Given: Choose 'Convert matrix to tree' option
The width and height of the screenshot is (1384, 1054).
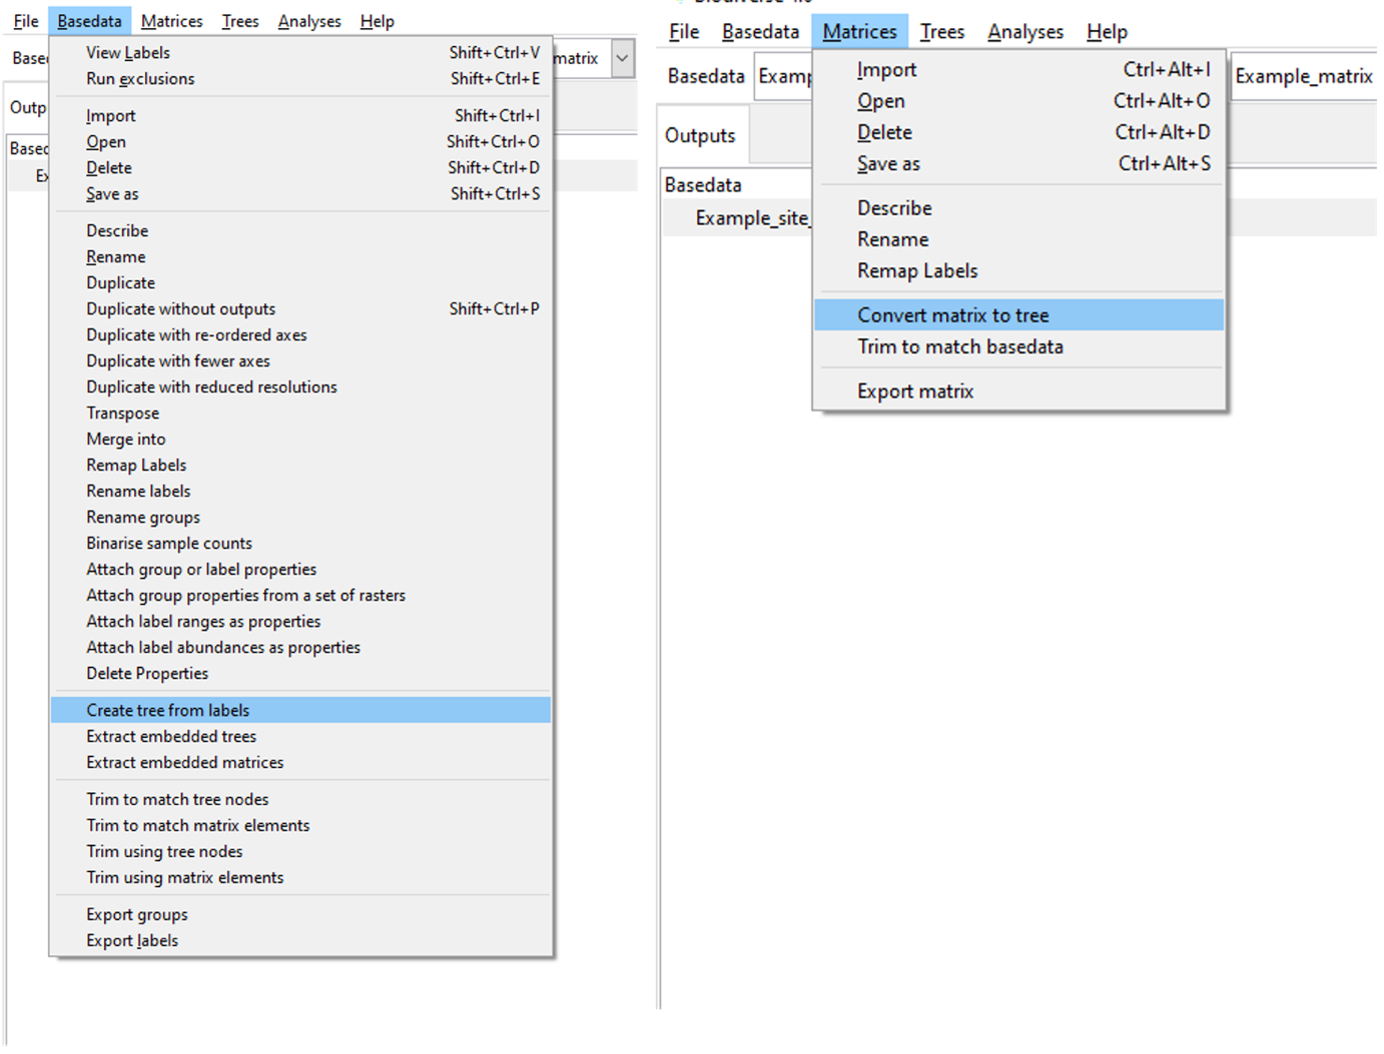Looking at the screenshot, I should (952, 315).
